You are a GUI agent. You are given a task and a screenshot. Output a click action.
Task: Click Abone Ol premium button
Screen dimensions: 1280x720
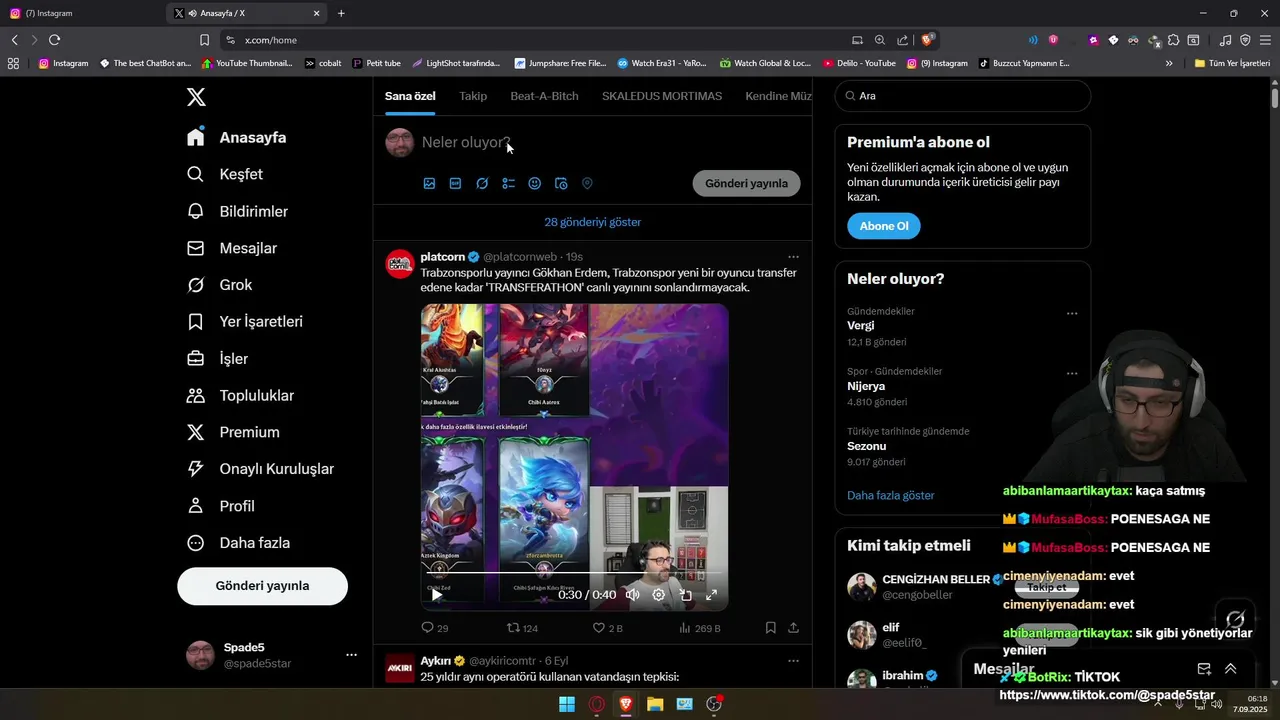[x=884, y=226]
